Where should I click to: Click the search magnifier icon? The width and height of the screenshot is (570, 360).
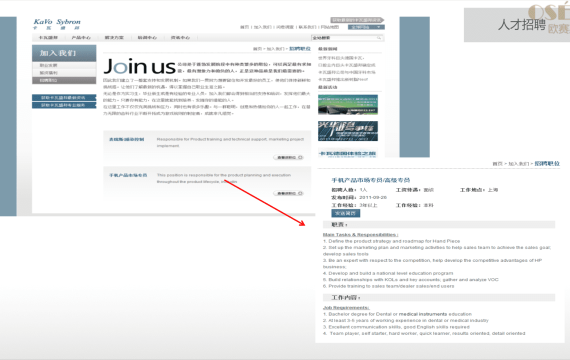[x=379, y=38]
